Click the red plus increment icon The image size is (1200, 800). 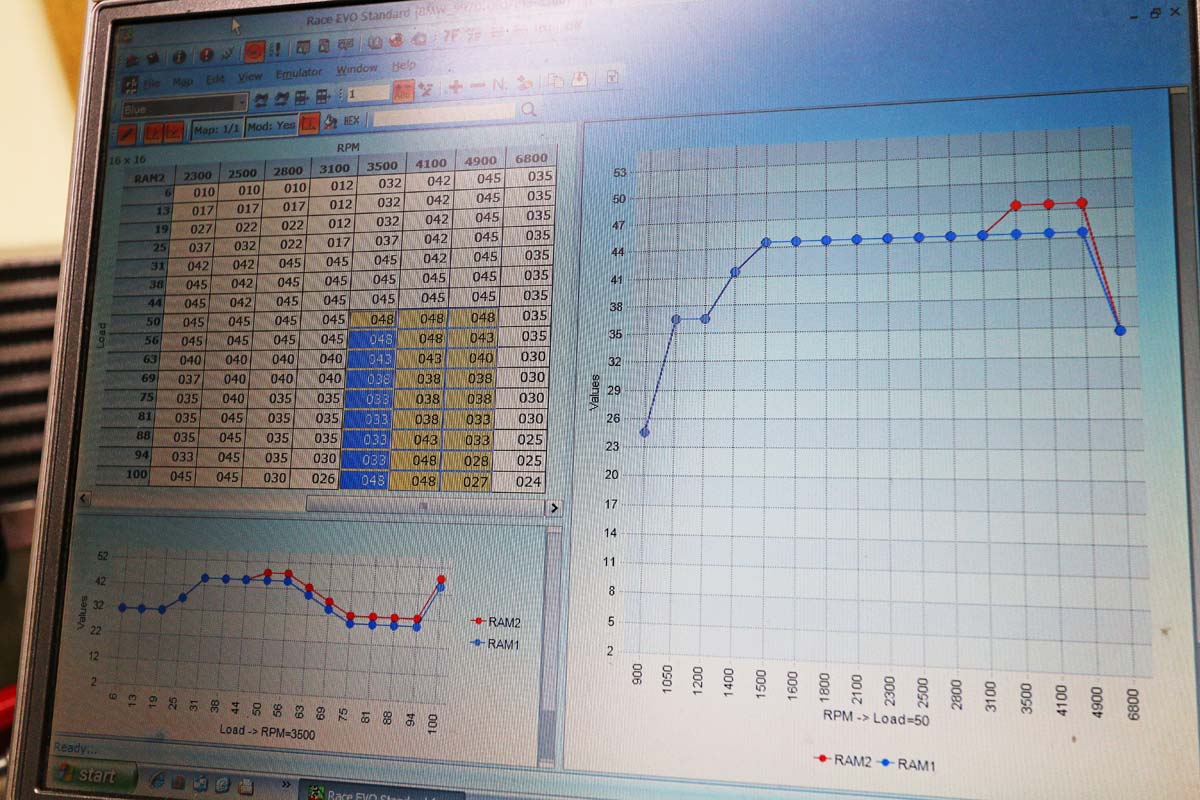(x=455, y=86)
